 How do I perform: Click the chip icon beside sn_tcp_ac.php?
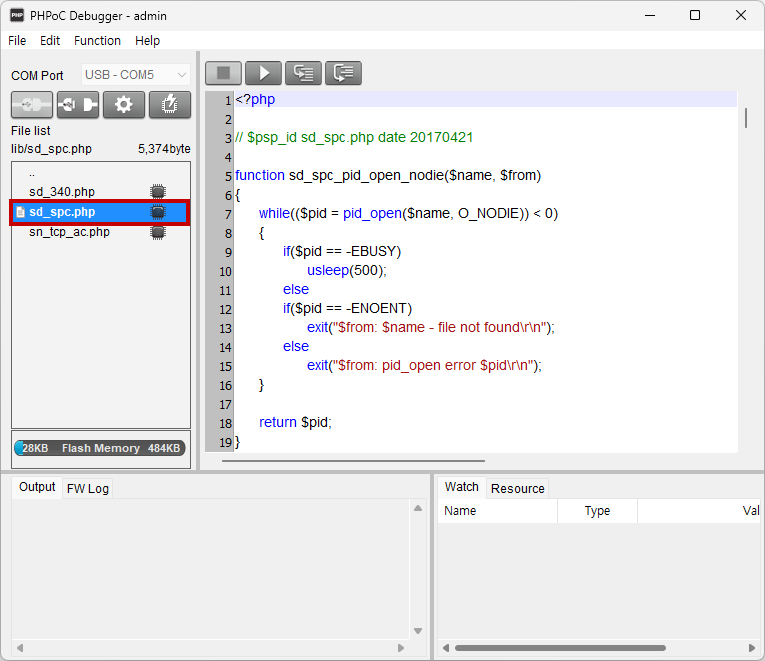[158, 232]
